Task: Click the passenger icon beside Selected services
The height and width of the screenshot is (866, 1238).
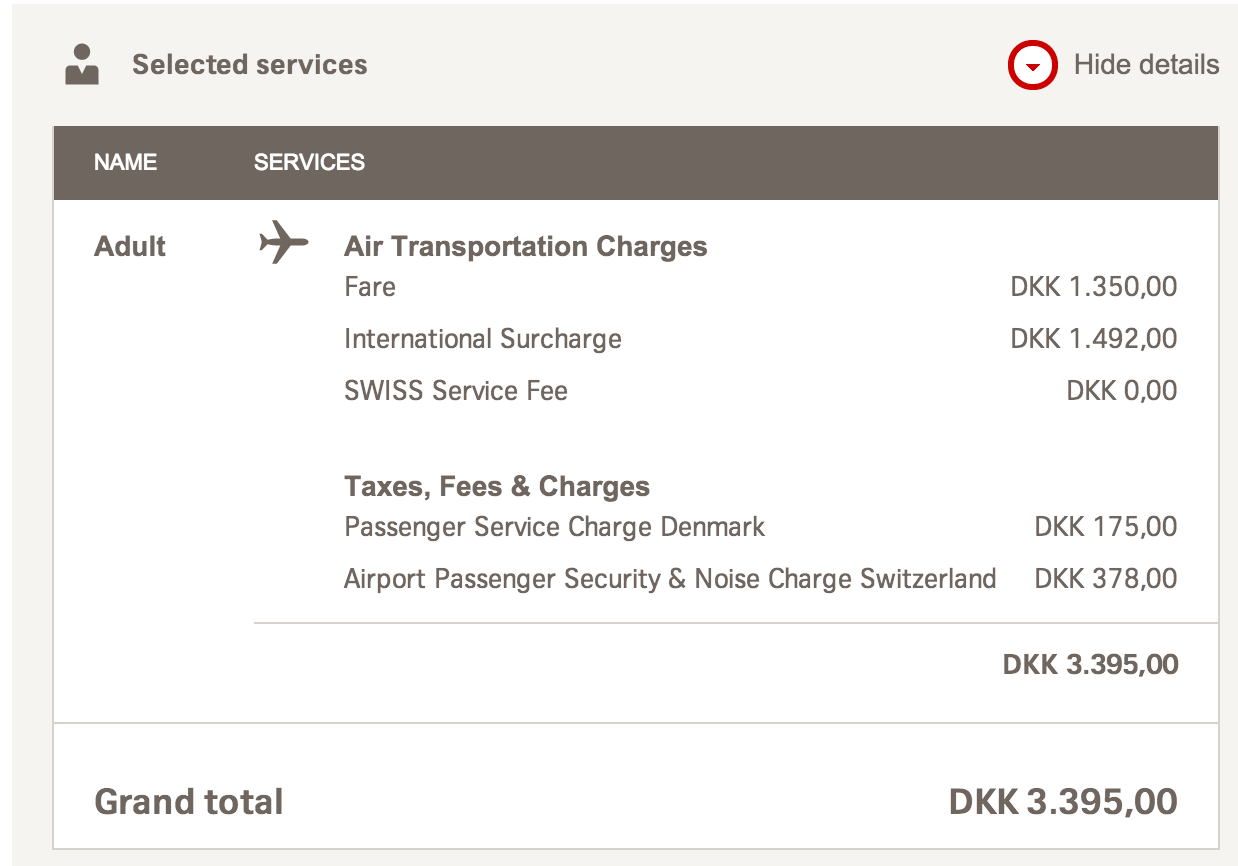Action: click(x=82, y=65)
